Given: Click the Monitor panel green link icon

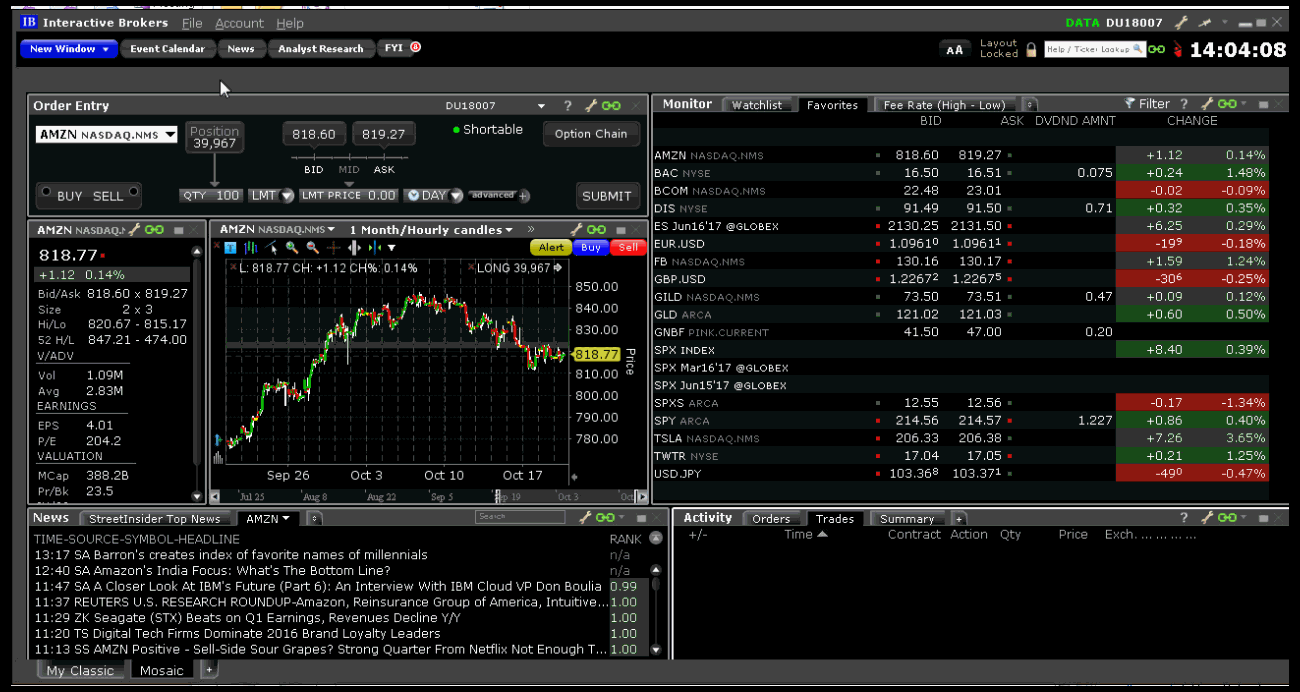Looking at the screenshot, I should tap(1227, 104).
